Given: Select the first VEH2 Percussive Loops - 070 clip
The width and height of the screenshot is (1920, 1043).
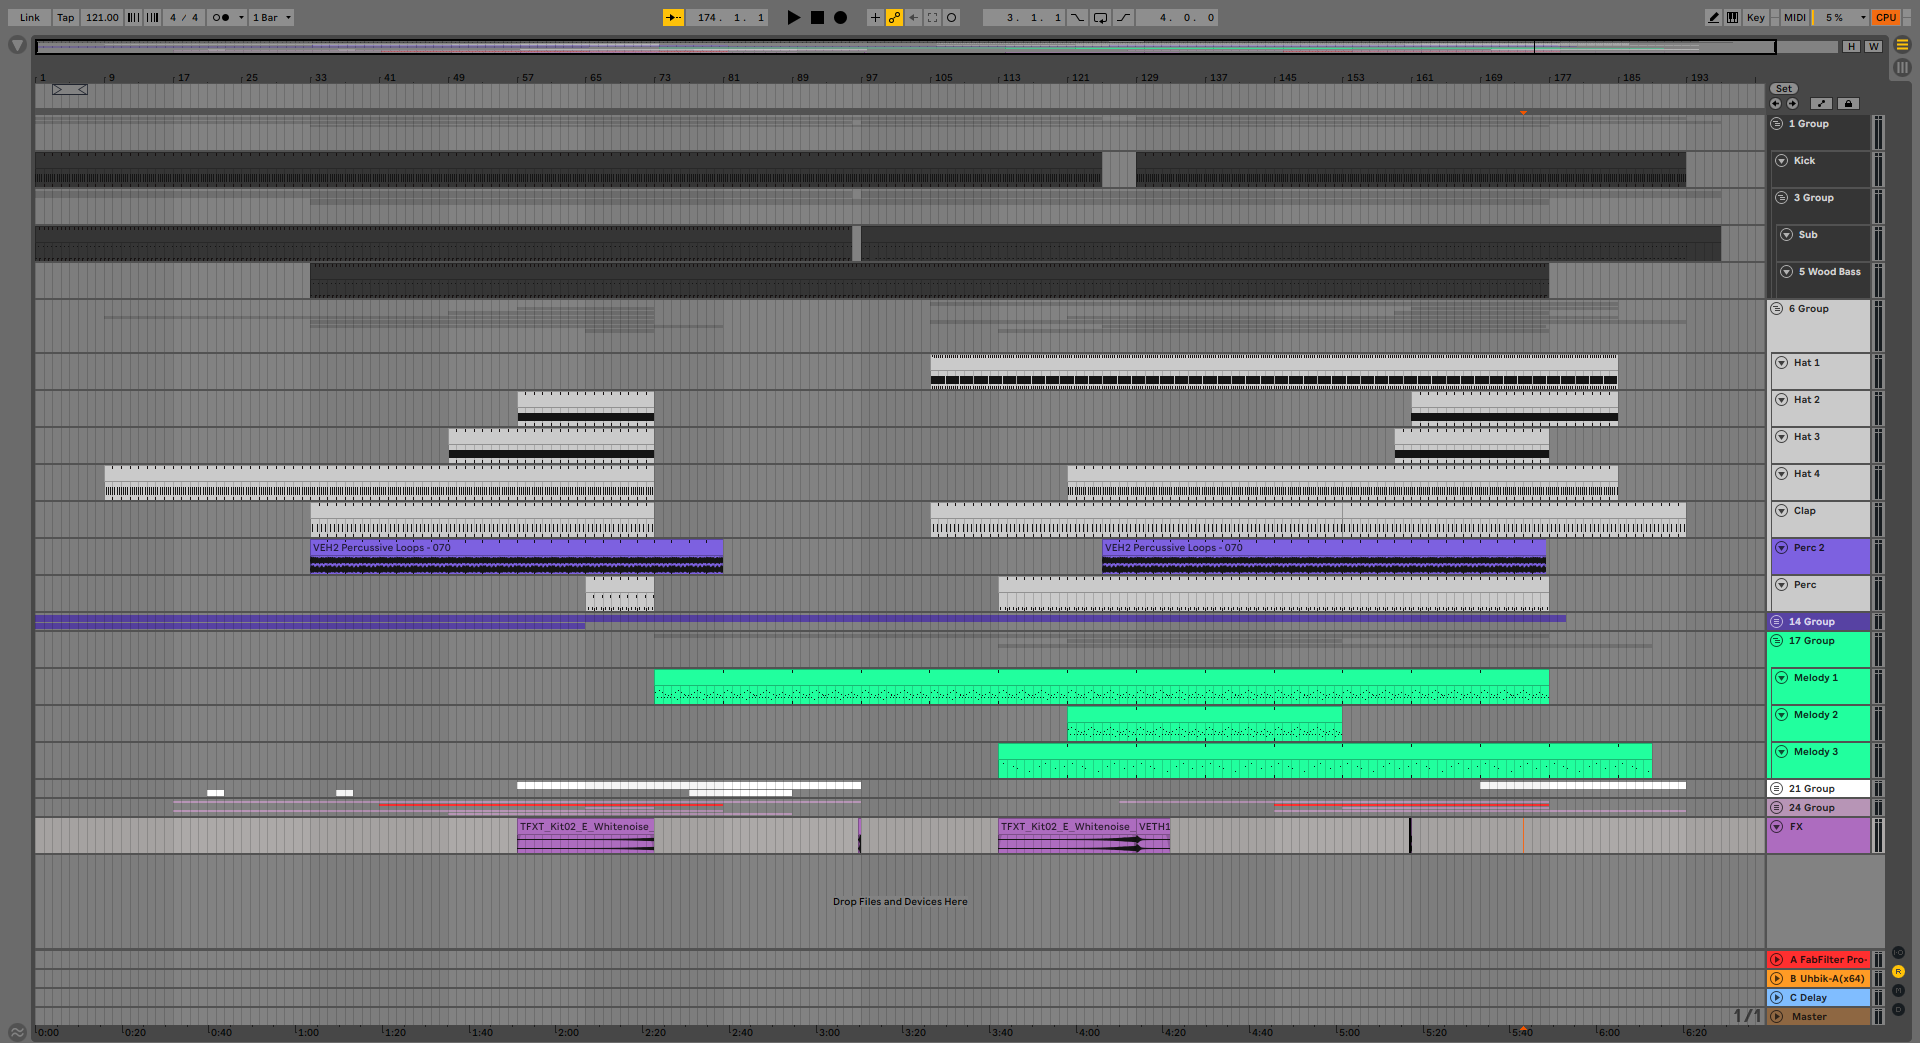Looking at the screenshot, I should 516,556.
